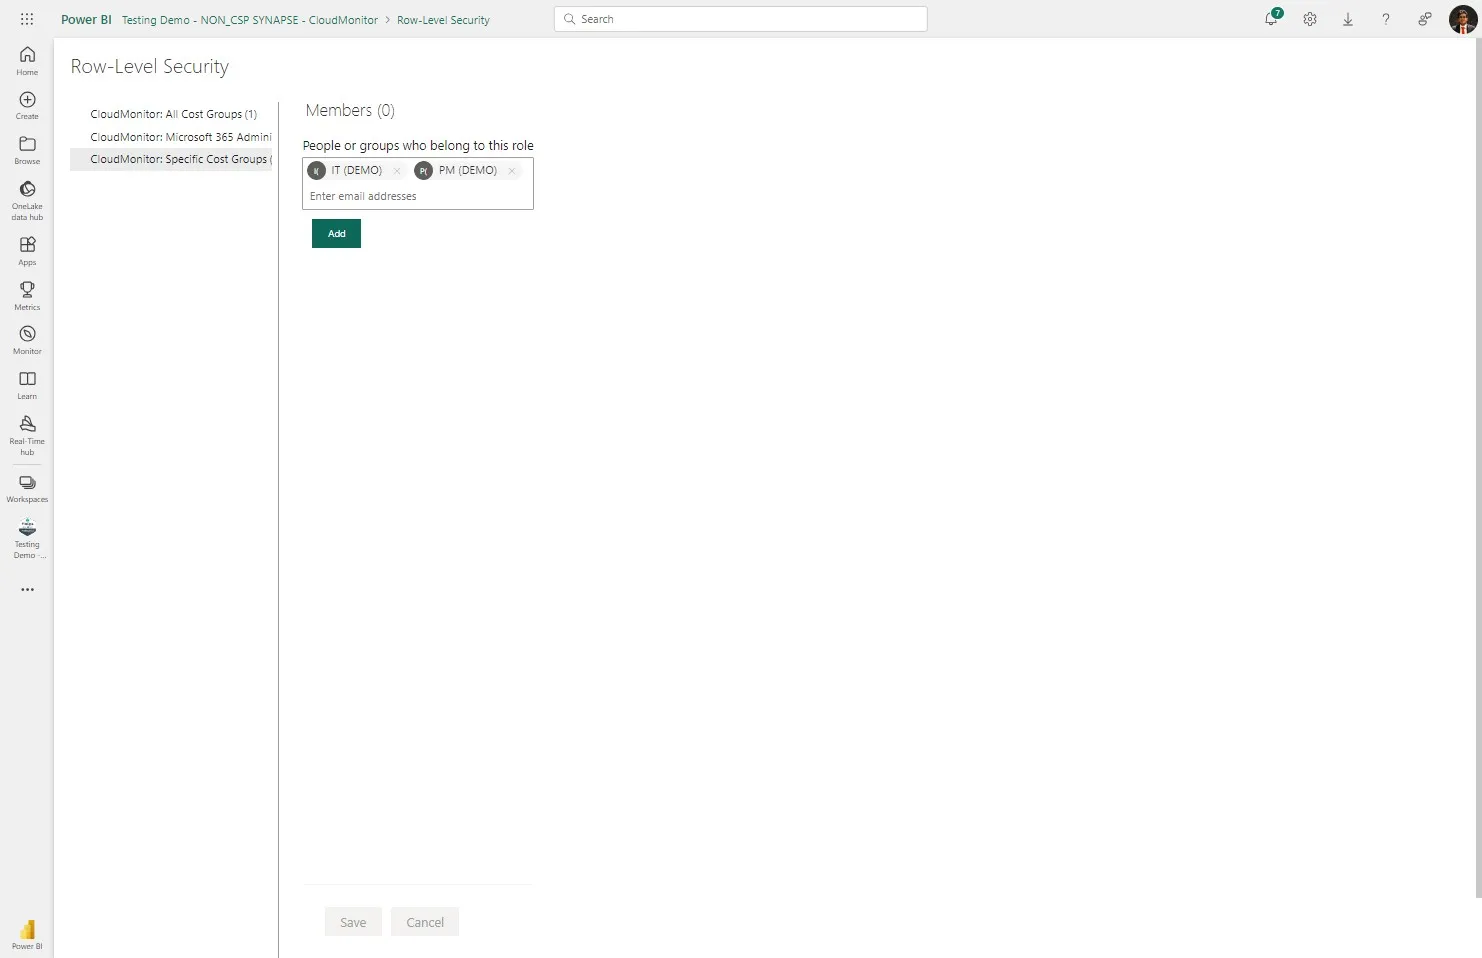Click the Power BI header title

coord(86,20)
